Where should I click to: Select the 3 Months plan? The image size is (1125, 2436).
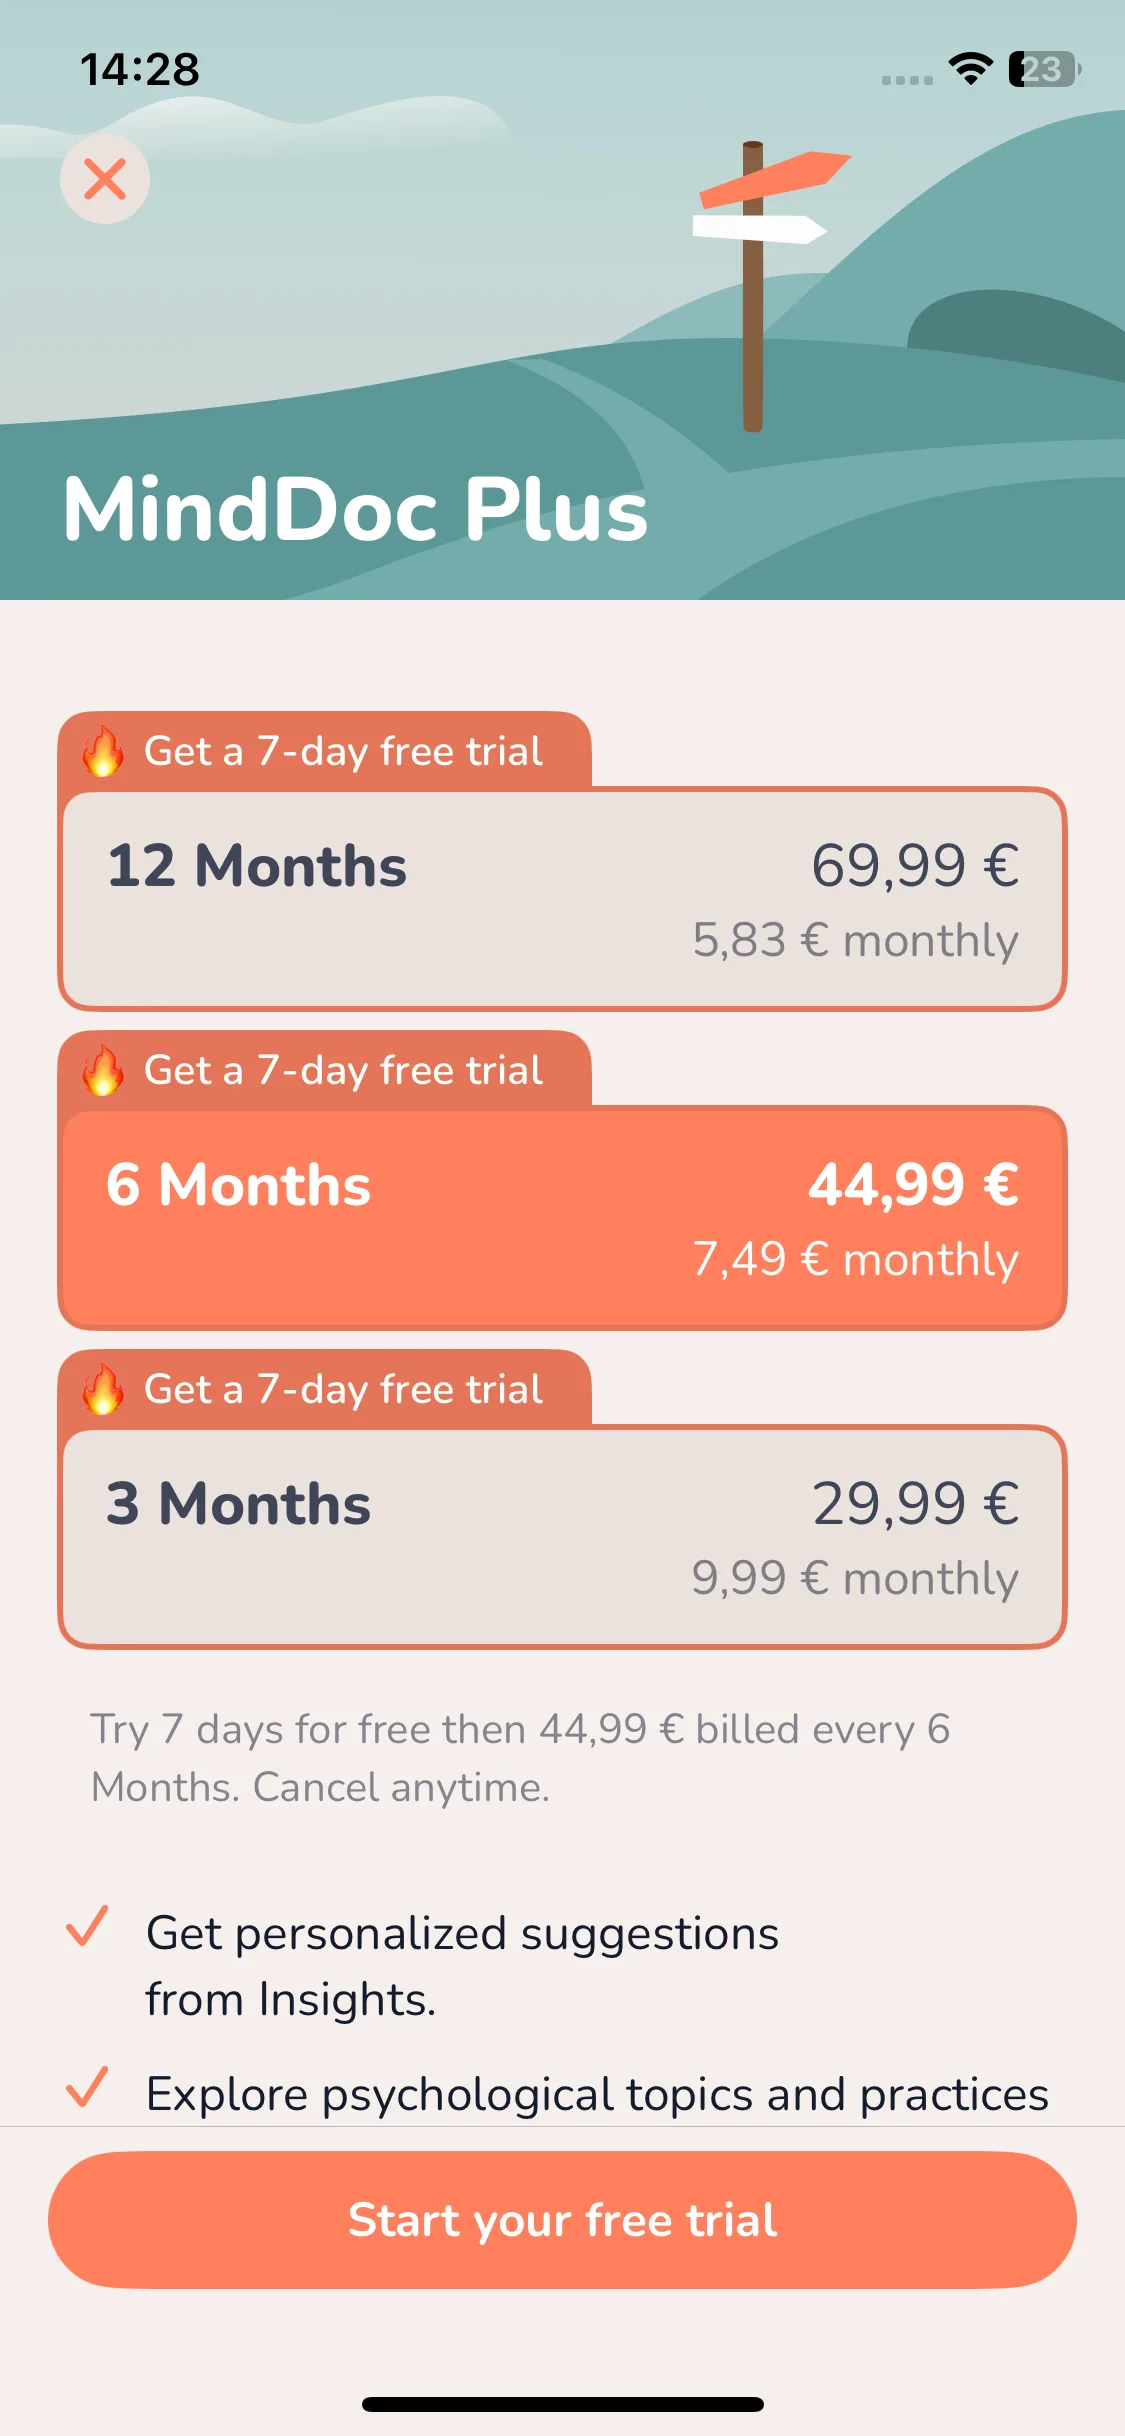tap(562, 1537)
